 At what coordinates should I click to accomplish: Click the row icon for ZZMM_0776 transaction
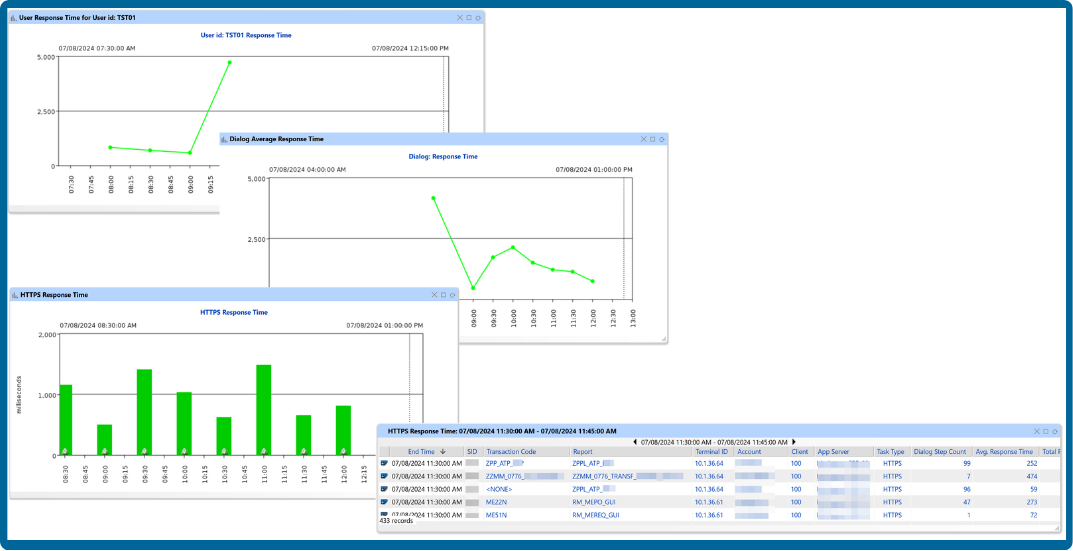tap(385, 476)
